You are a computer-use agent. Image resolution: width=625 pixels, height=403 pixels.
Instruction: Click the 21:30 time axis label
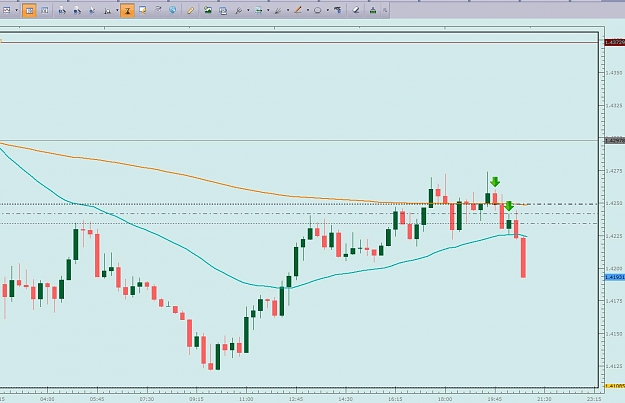point(544,399)
